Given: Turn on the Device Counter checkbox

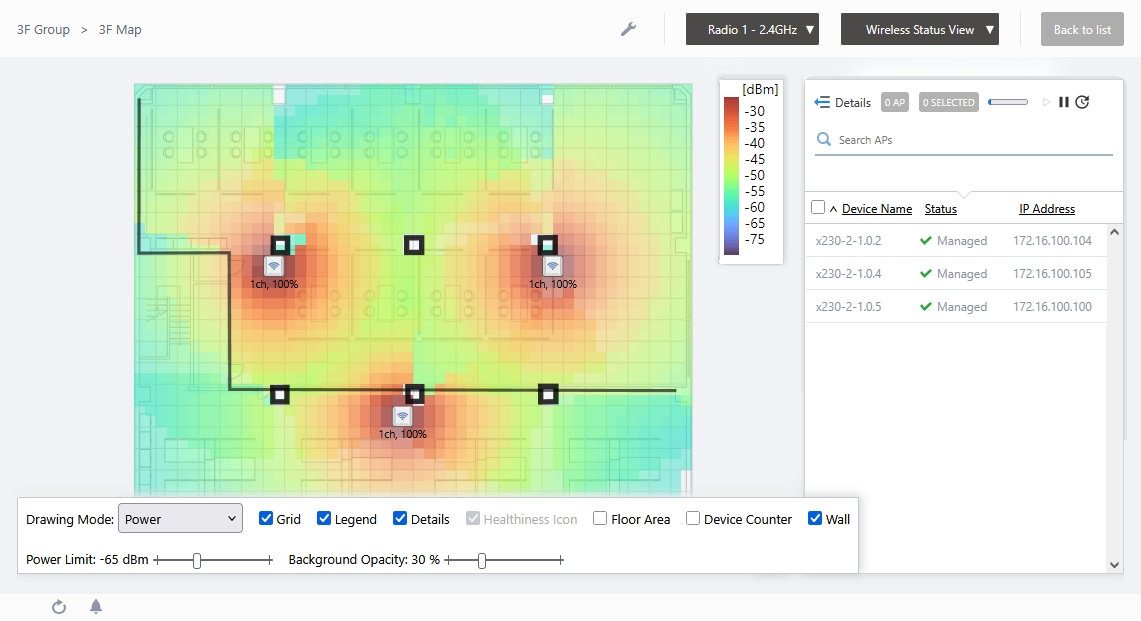Looking at the screenshot, I should pos(693,519).
